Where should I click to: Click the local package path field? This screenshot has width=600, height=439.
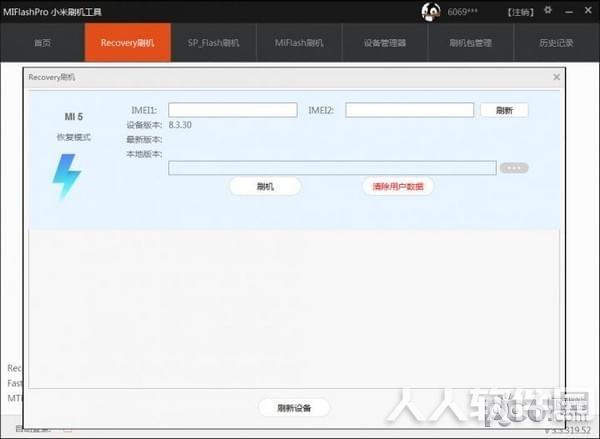(x=332, y=168)
